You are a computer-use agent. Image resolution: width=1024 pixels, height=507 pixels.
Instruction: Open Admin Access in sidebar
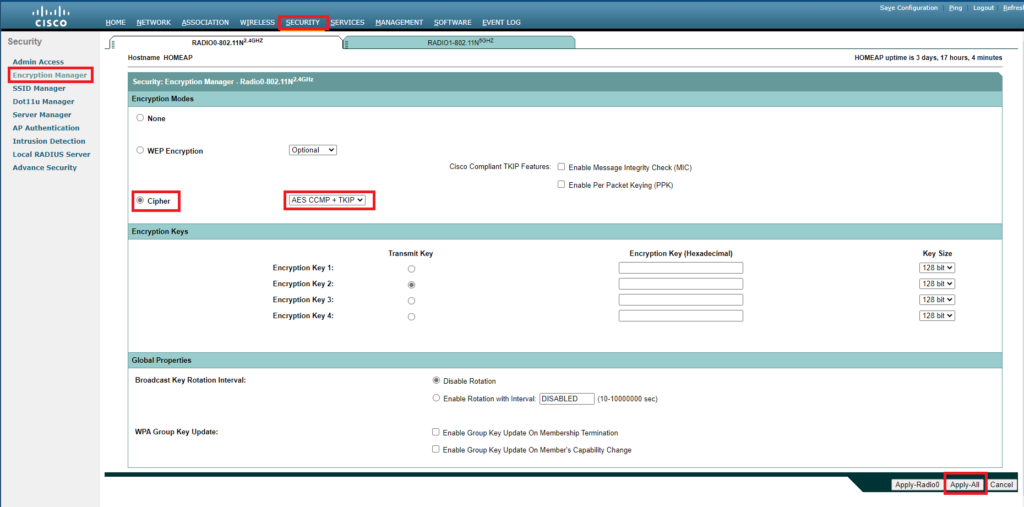coord(39,62)
